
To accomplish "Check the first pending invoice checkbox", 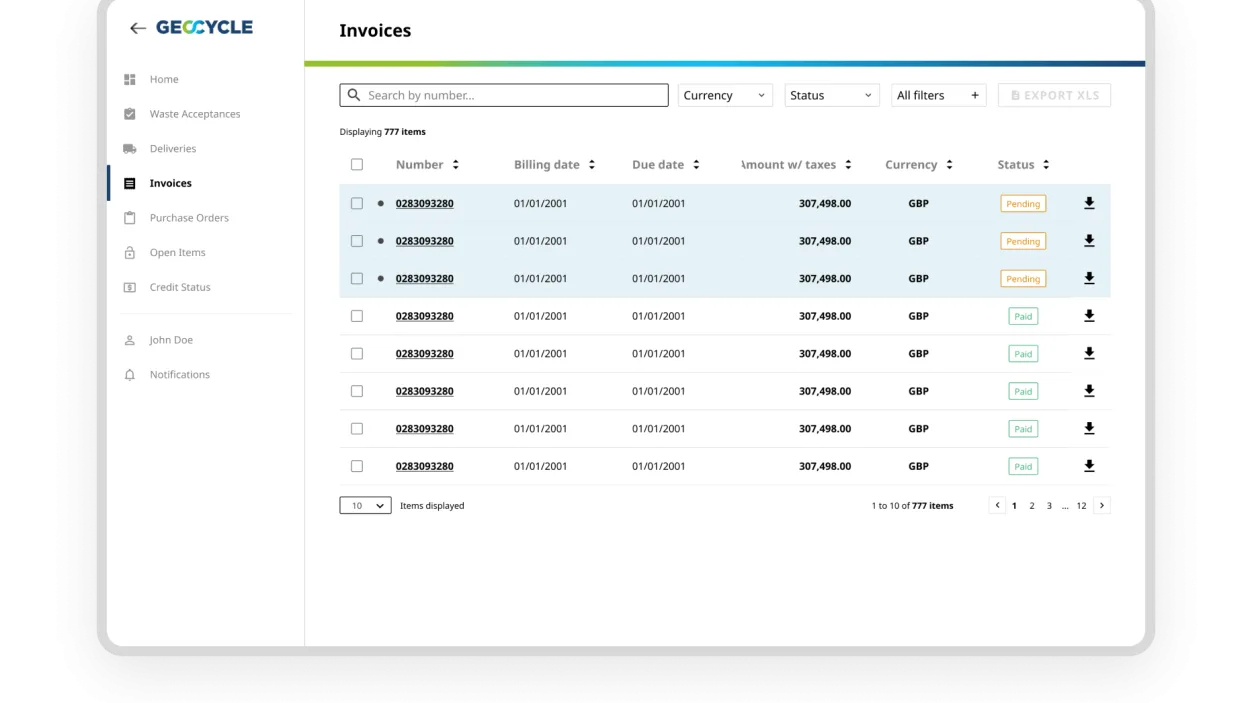I will (357, 203).
